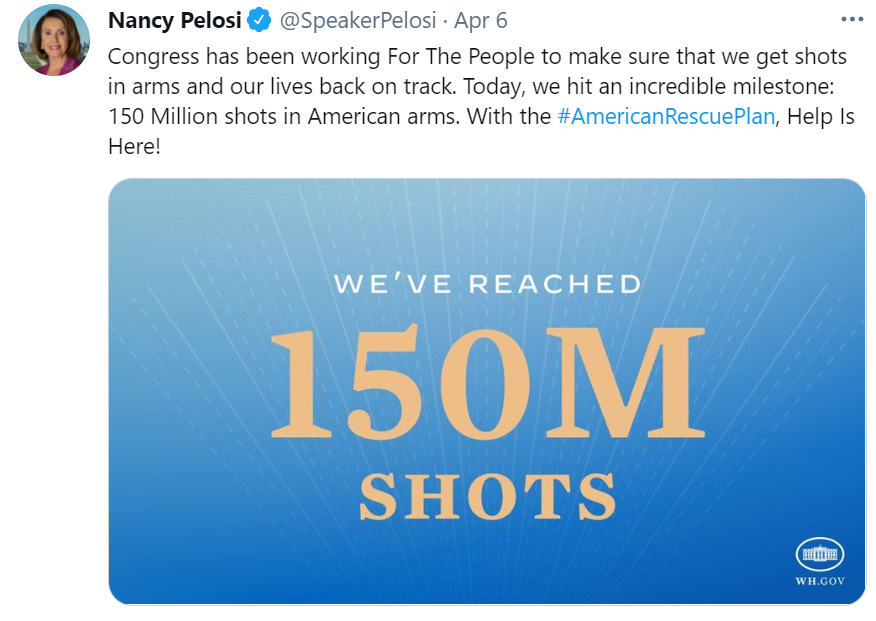Click Nancy Pelosi's profile avatar photo
The height and width of the screenshot is (621, 876).
point(54,40)
